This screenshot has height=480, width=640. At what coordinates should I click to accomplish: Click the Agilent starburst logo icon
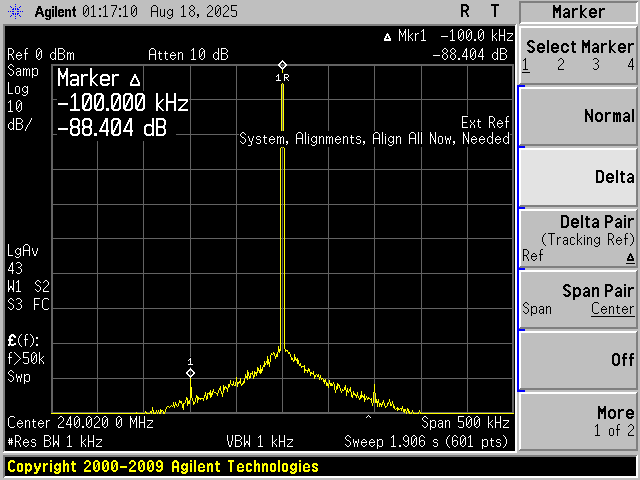(x=16, y=12)
